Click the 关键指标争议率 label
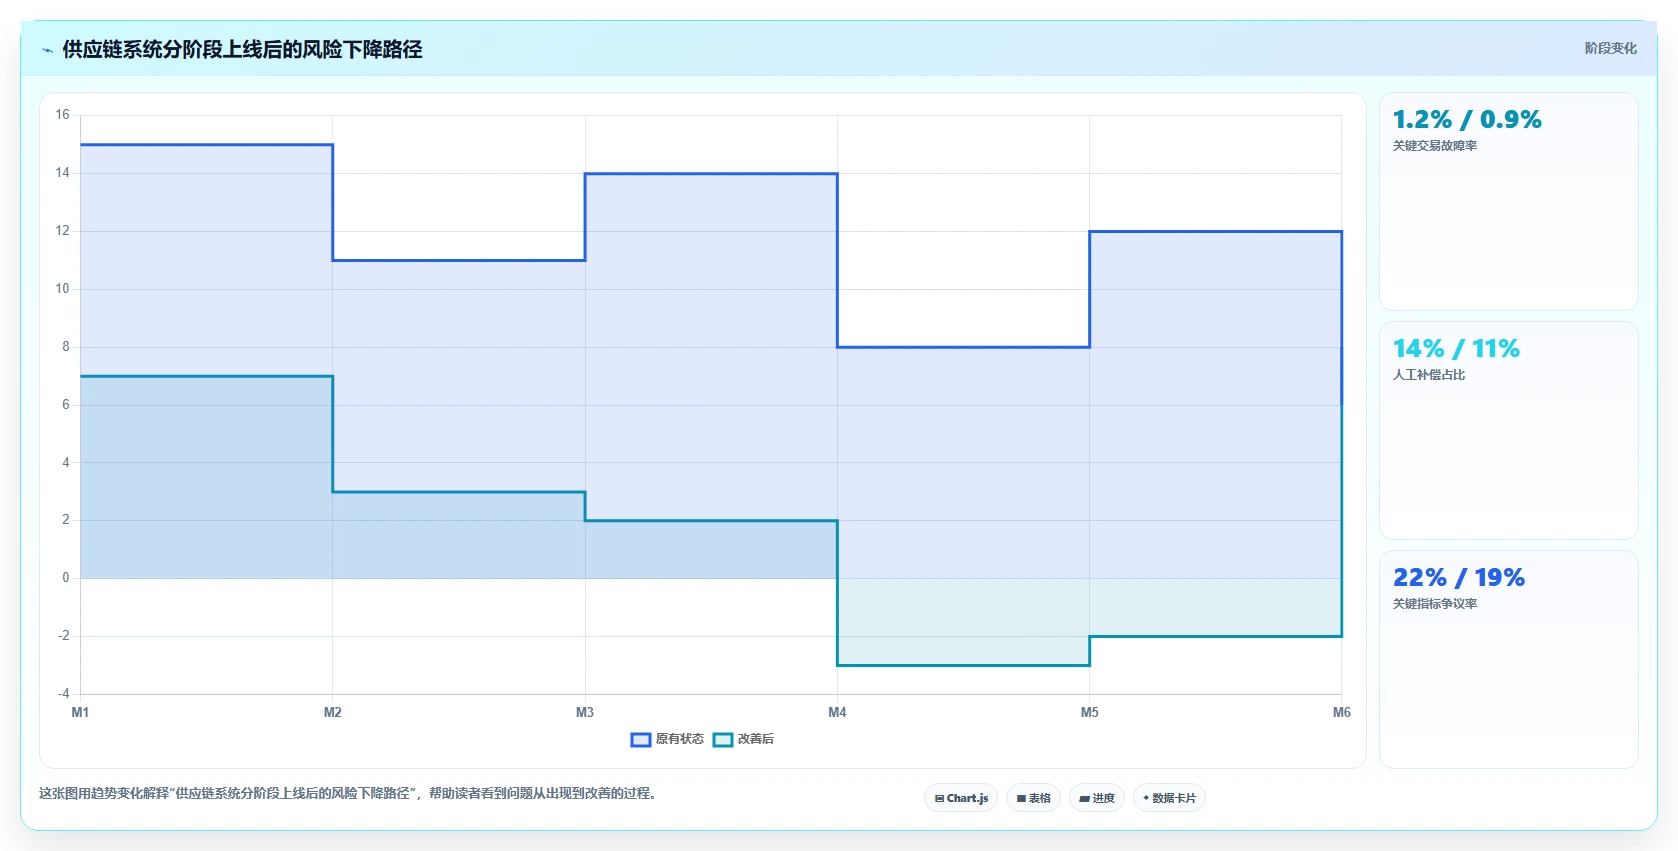Viewport: 1678px width, 851px height. click(1435, 604)
